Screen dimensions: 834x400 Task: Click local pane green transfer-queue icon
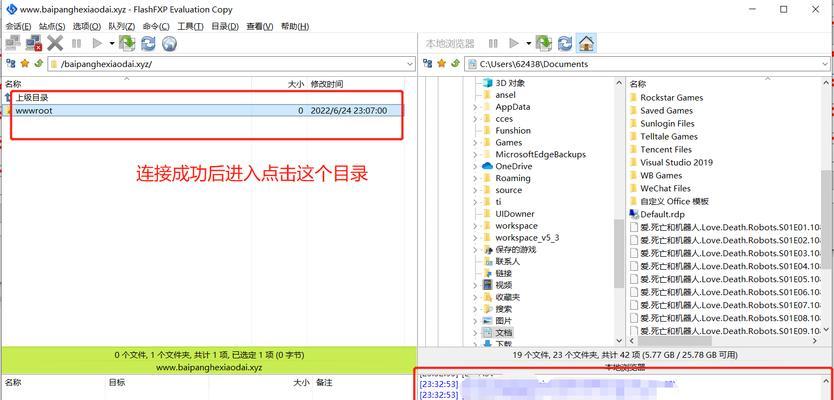(544, 43)
